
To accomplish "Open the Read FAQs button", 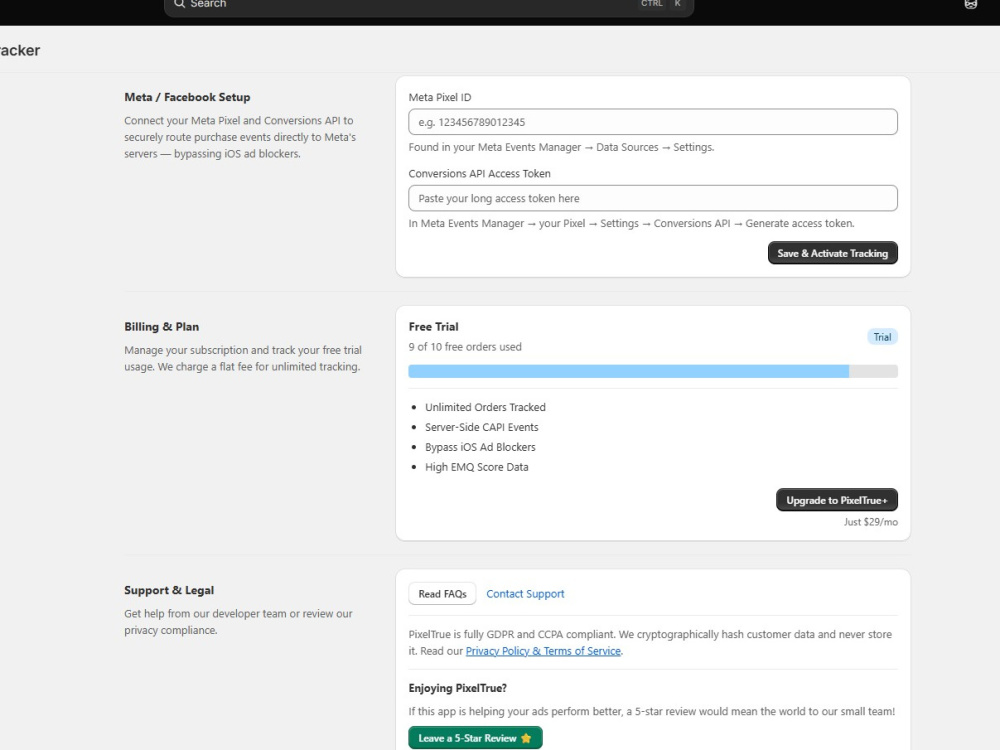I will pos(442,594).
